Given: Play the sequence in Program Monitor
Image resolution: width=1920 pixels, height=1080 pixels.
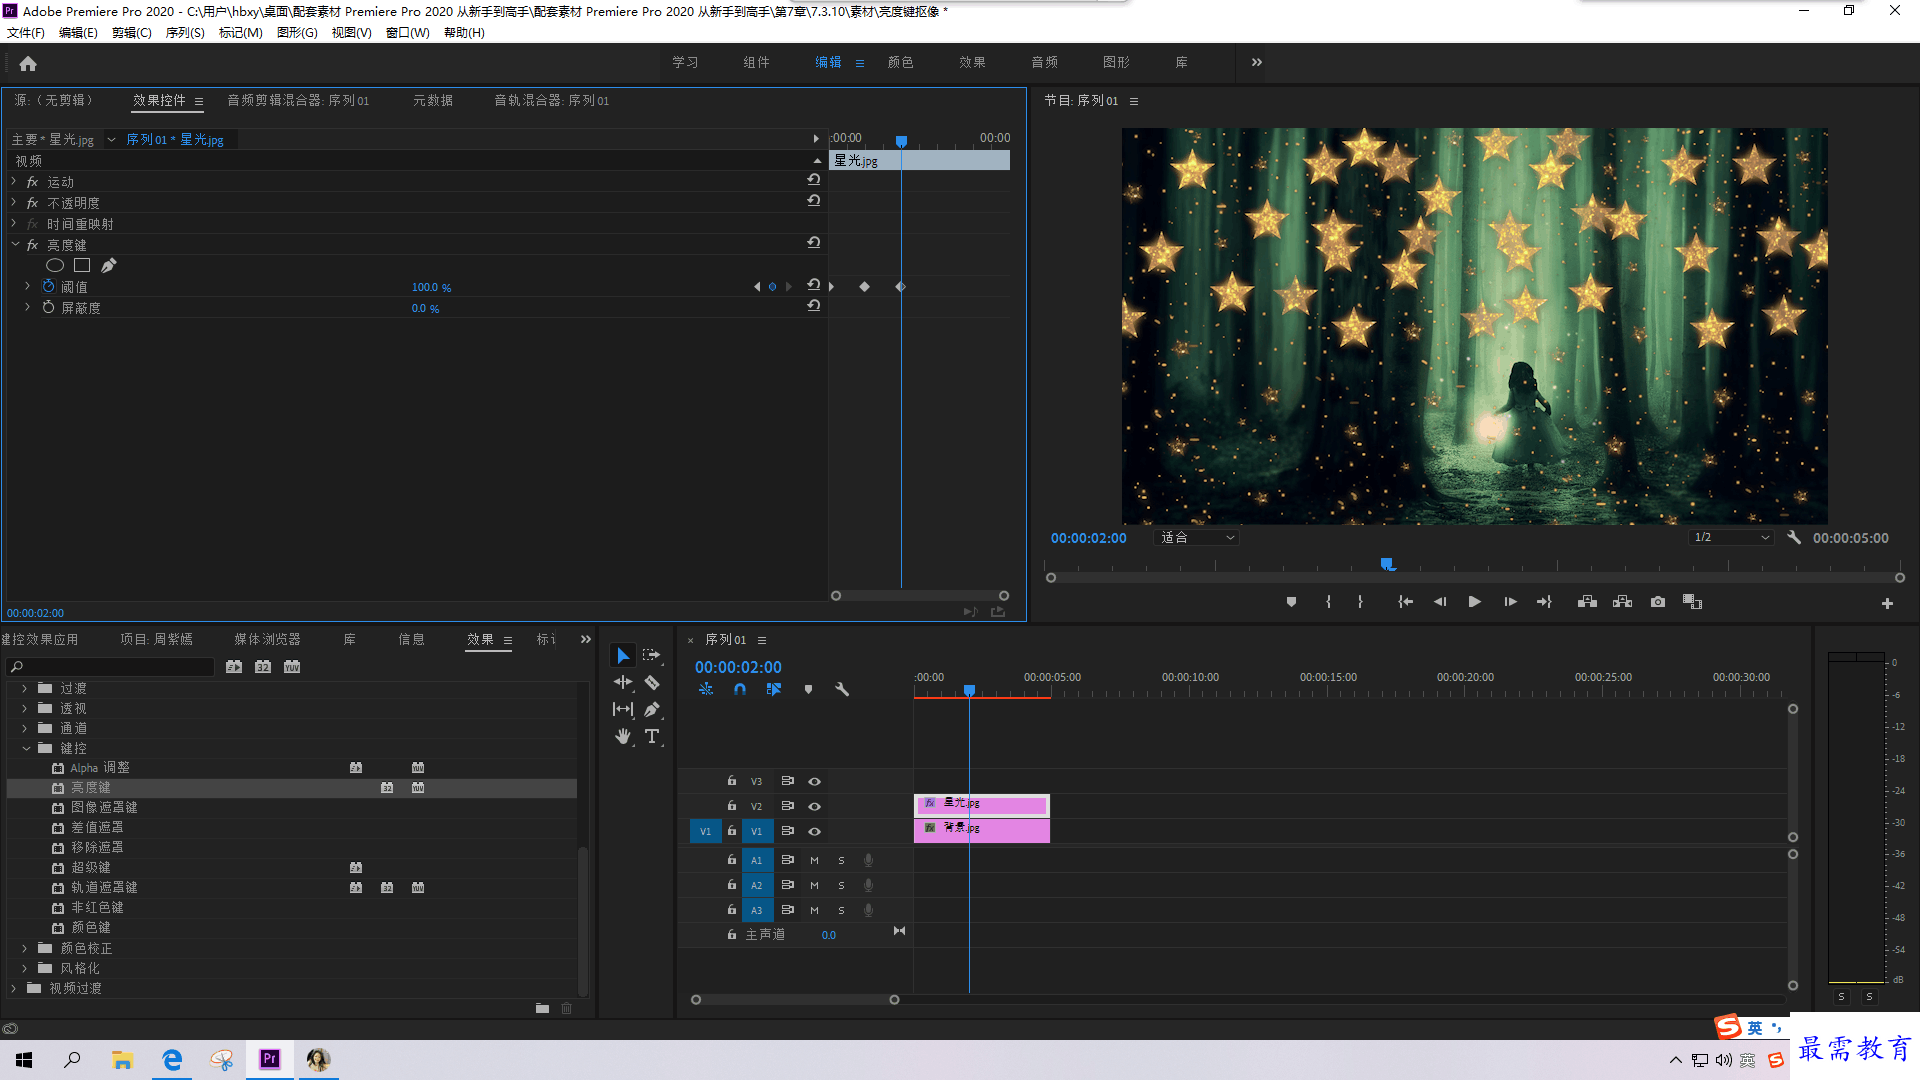Looking at the screenshot, I should click(1474, 602).
